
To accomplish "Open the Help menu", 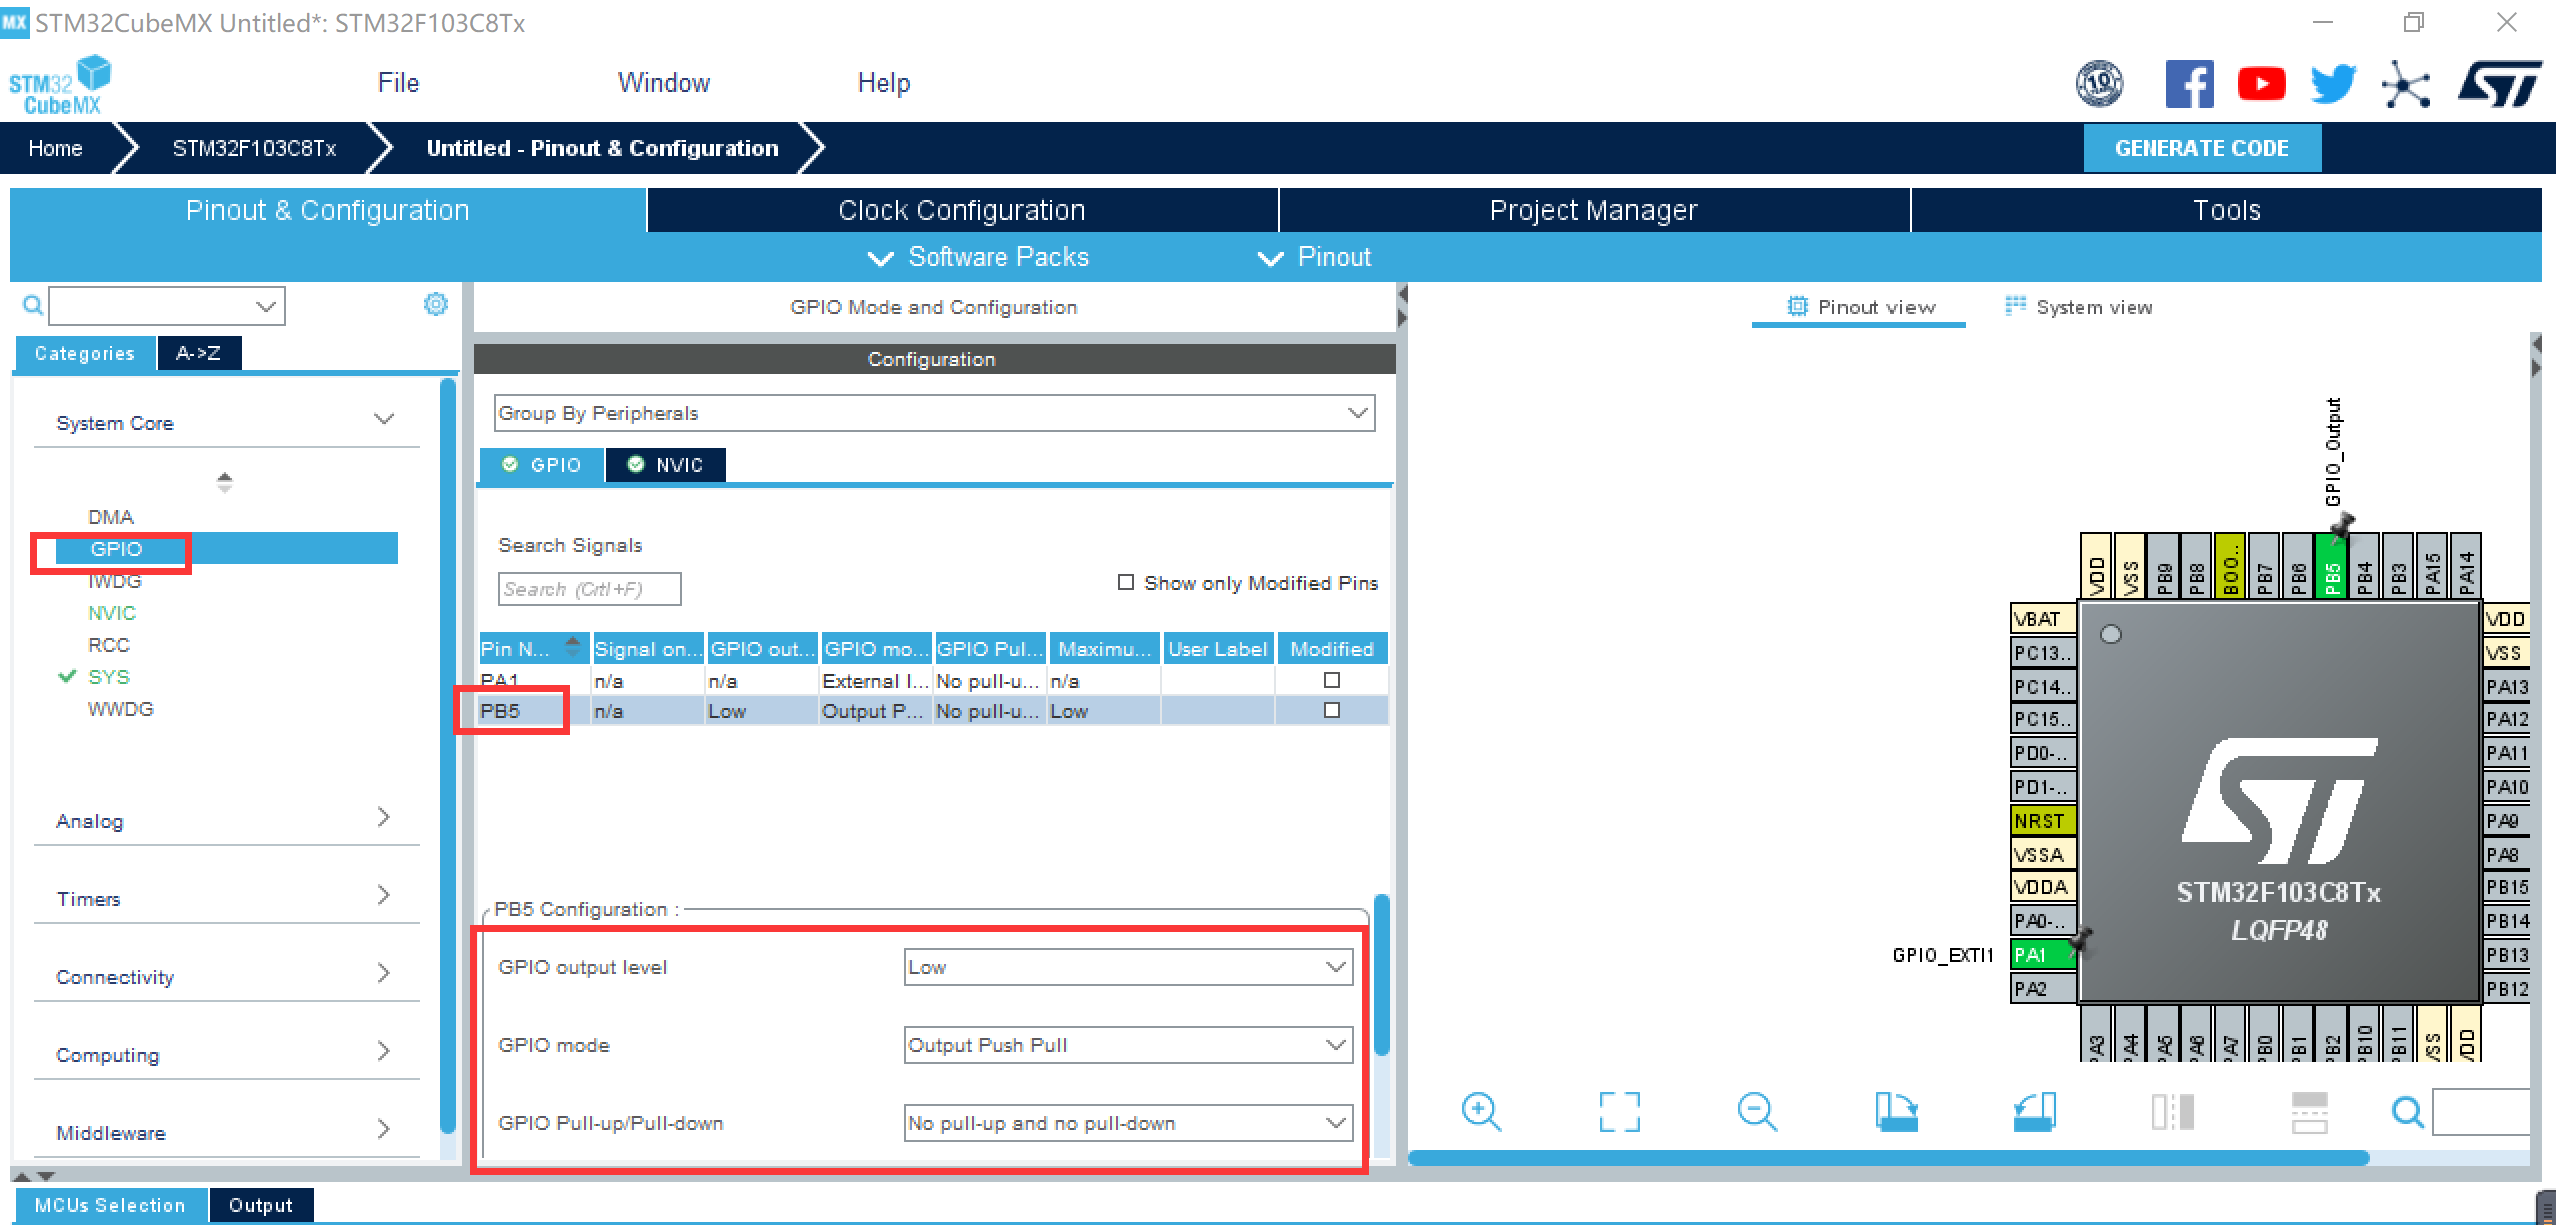I will (x=884, y=83).
